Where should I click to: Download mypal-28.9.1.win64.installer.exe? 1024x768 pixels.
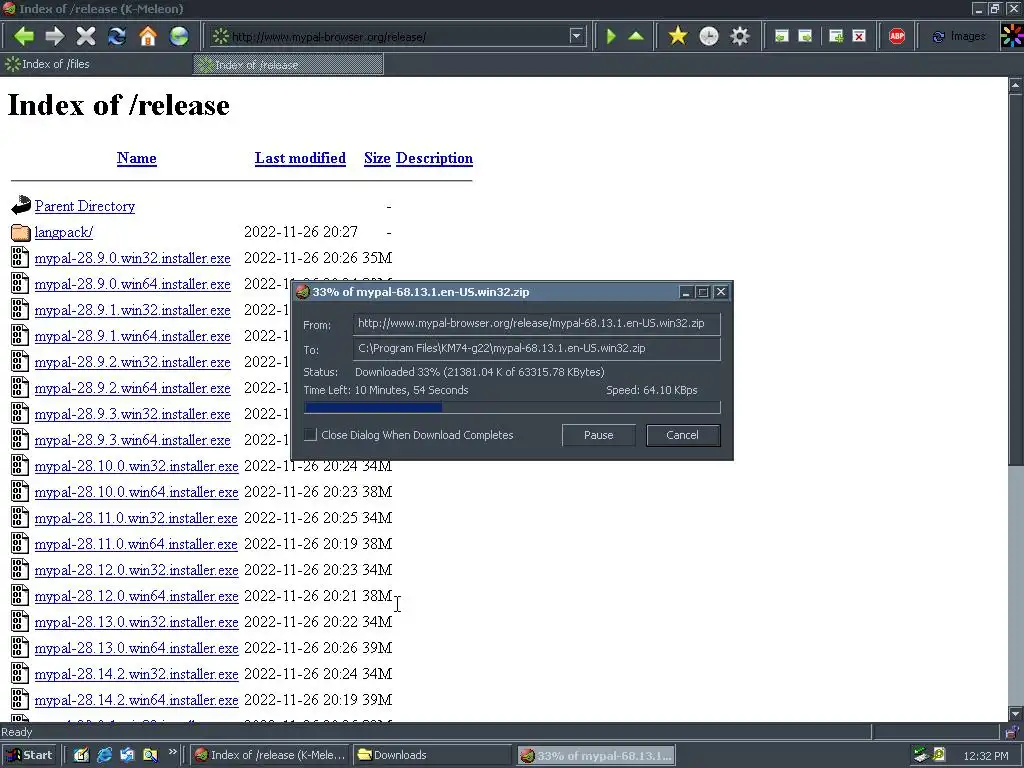click(x=133, y=336)
